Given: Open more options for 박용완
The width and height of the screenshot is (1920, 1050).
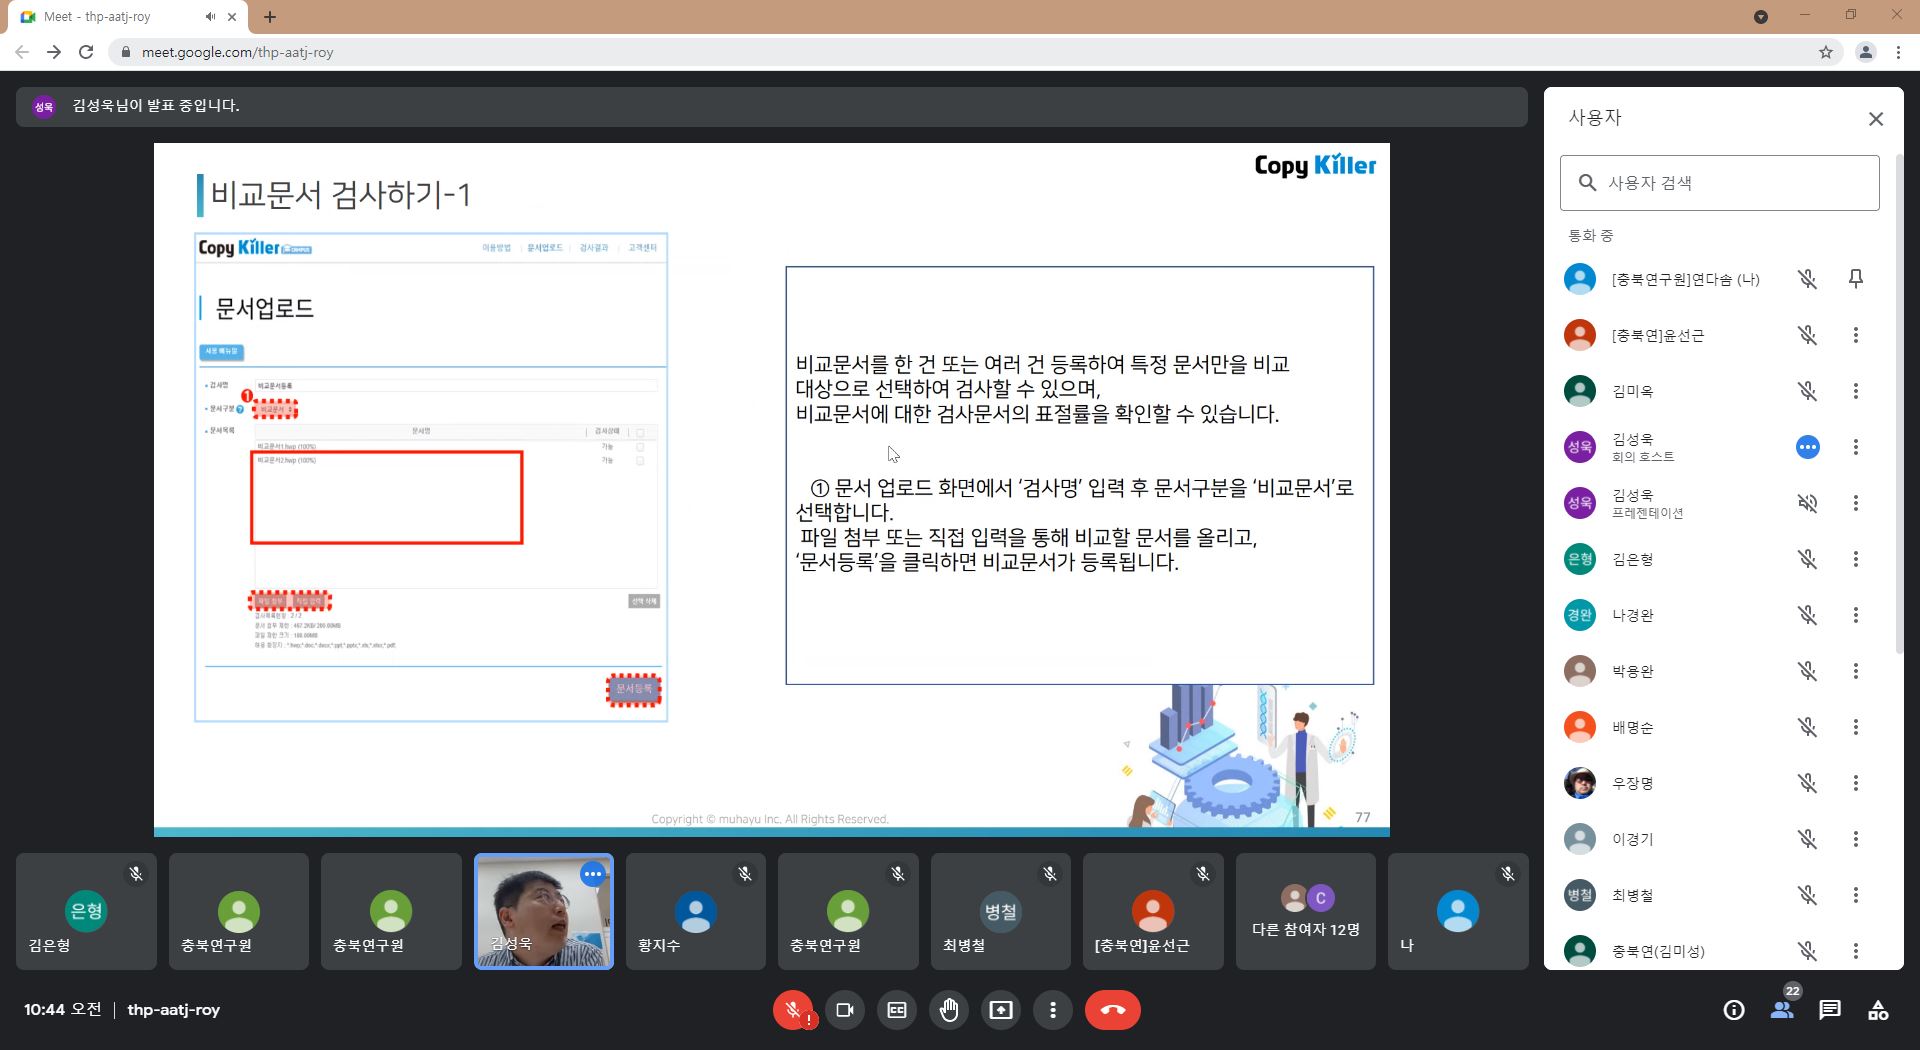Looking at the screenshot, I should 1856,671.
